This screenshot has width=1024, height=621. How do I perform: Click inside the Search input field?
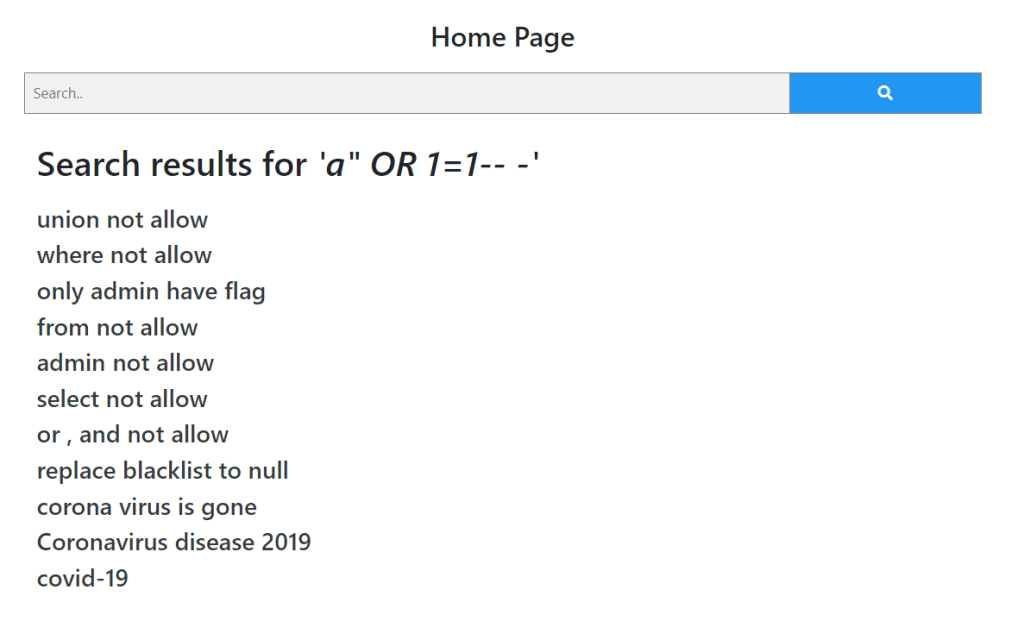[406, 93]
